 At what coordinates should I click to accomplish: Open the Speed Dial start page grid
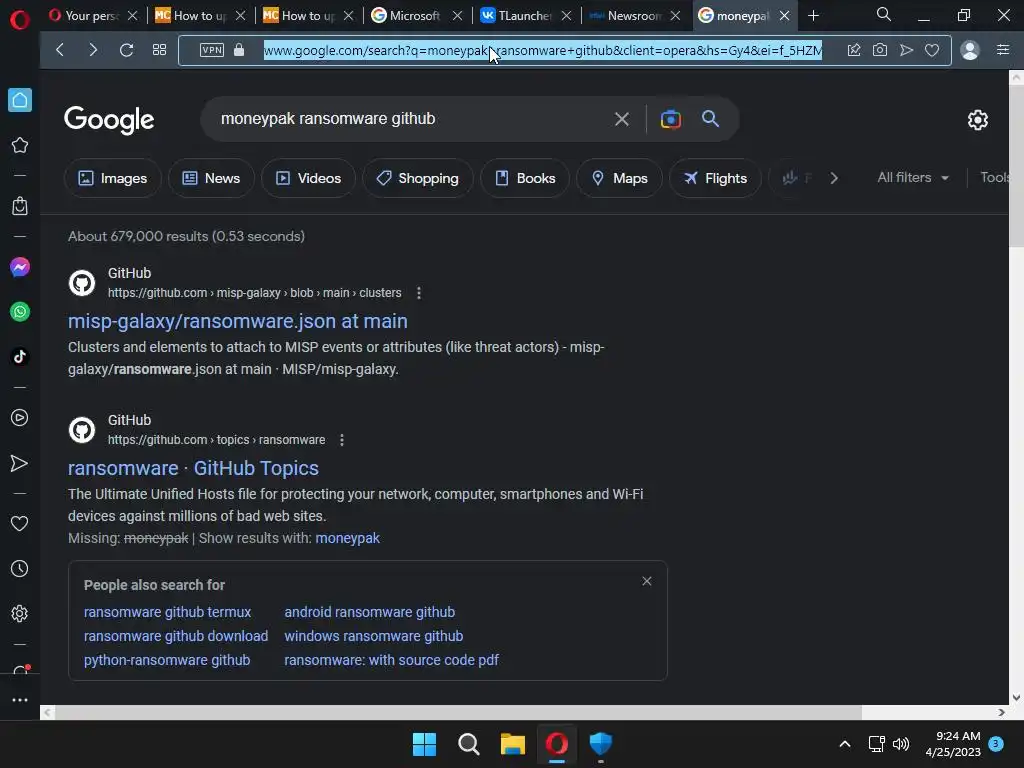[159, 50]
